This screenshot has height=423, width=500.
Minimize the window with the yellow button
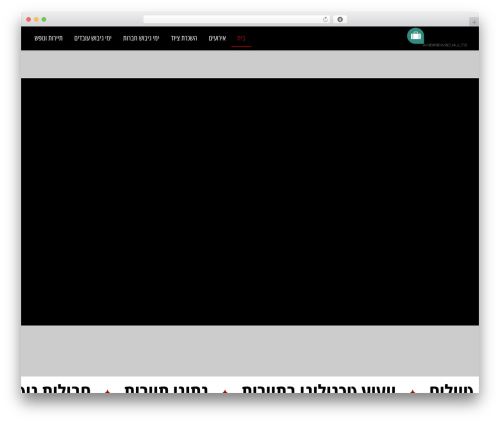(36, 19)
